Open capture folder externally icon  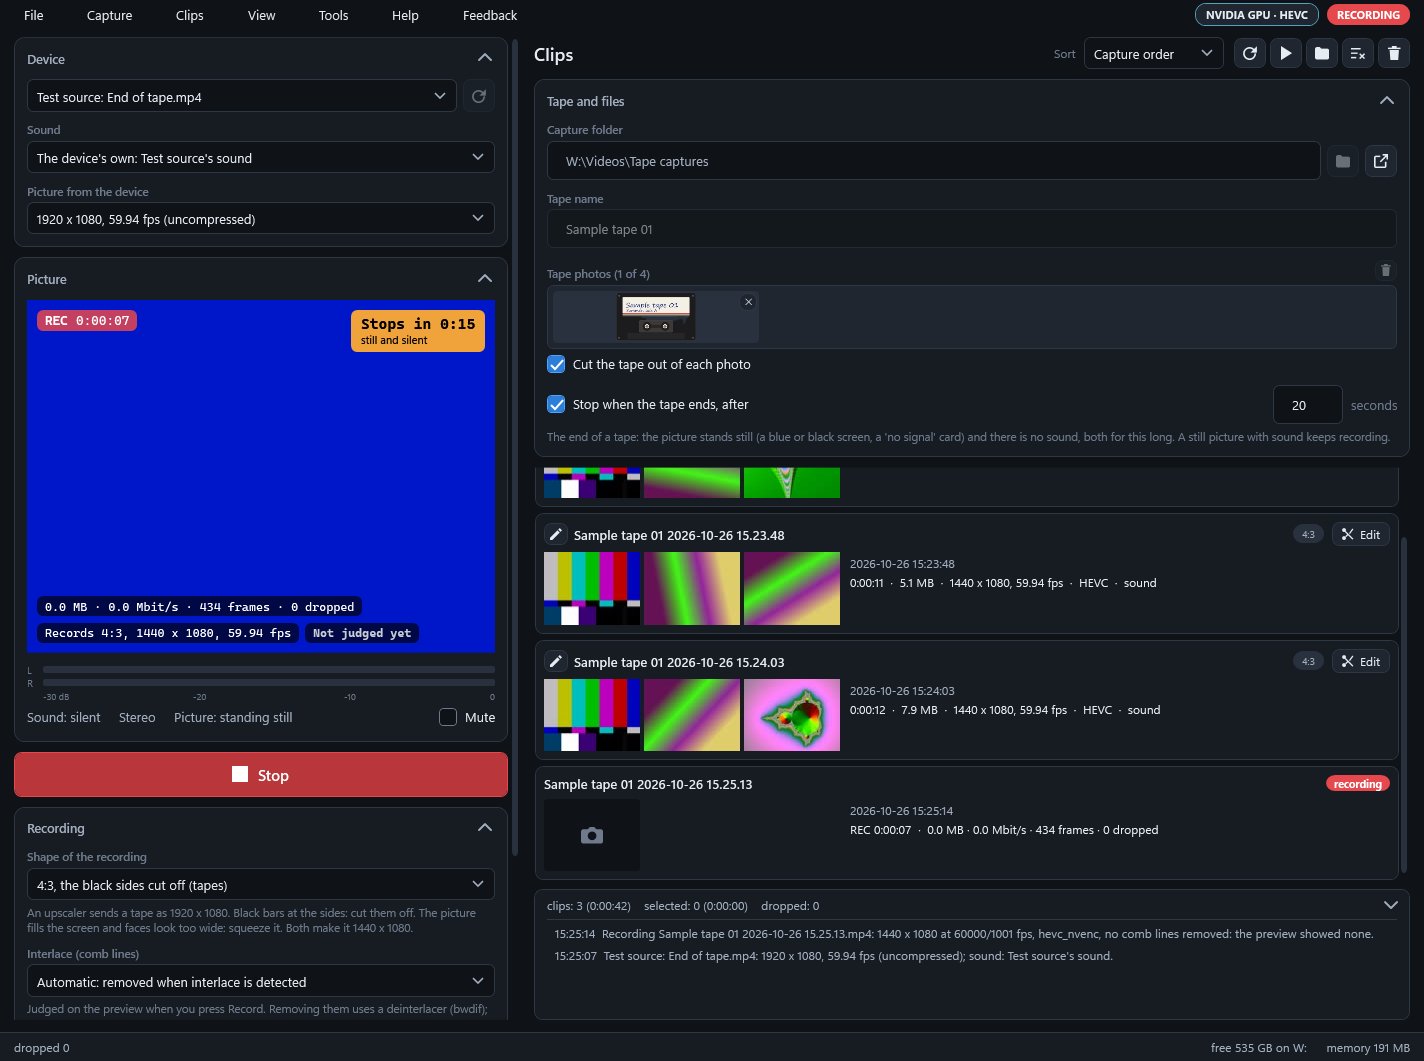tap(1381, 161)
